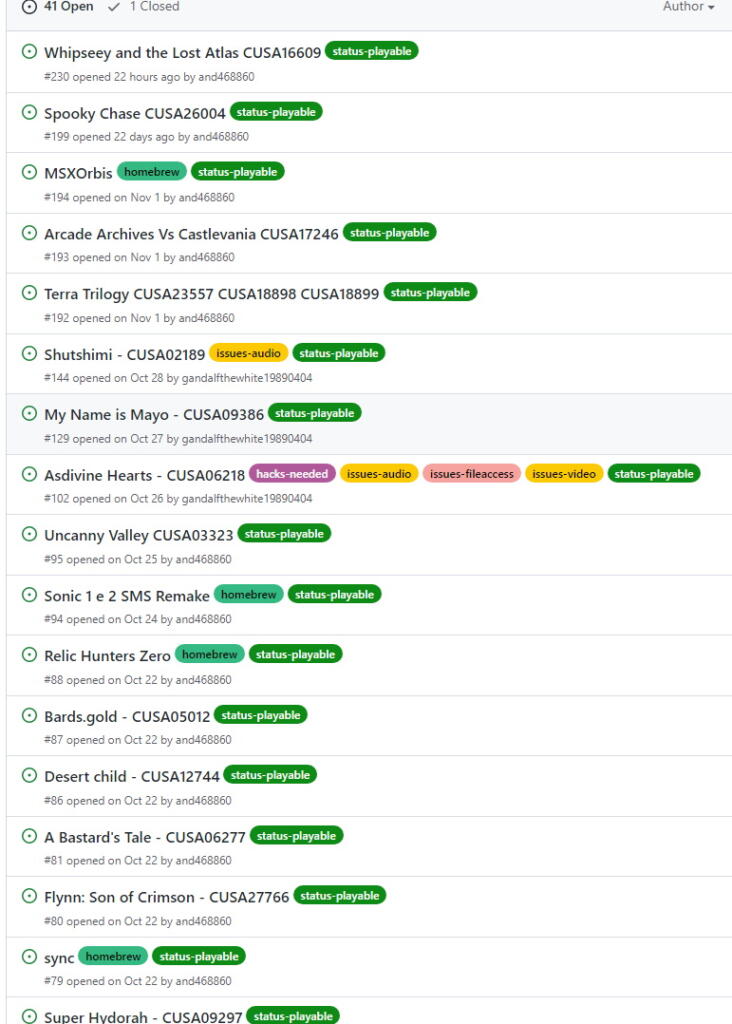Viewport: 732px width, 1024px height.
Task: Click the status-playable label on My Name is Mayo
Action: tap(314, 413)
